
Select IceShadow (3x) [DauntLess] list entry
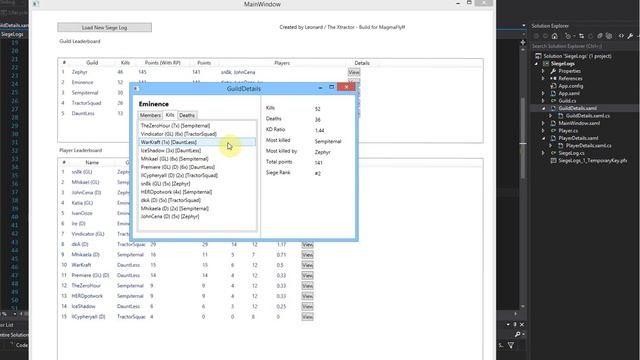coord(198,151)
